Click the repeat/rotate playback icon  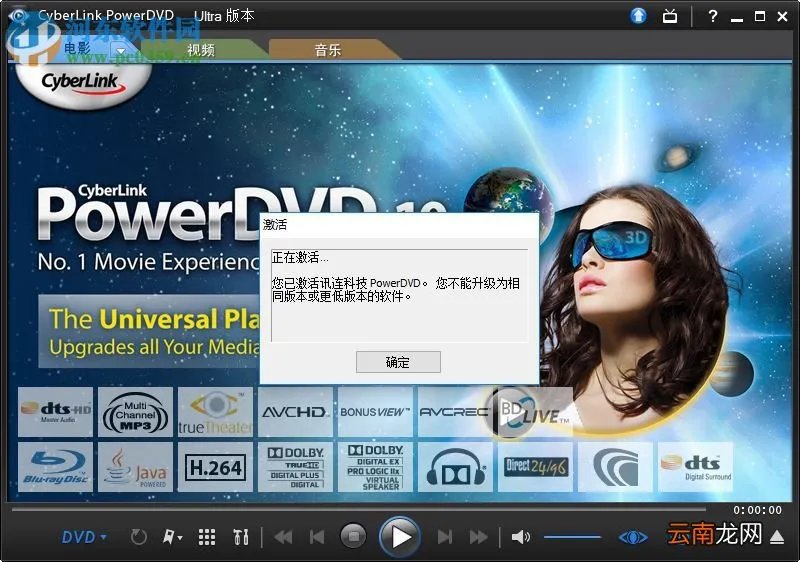pos(139,537)
